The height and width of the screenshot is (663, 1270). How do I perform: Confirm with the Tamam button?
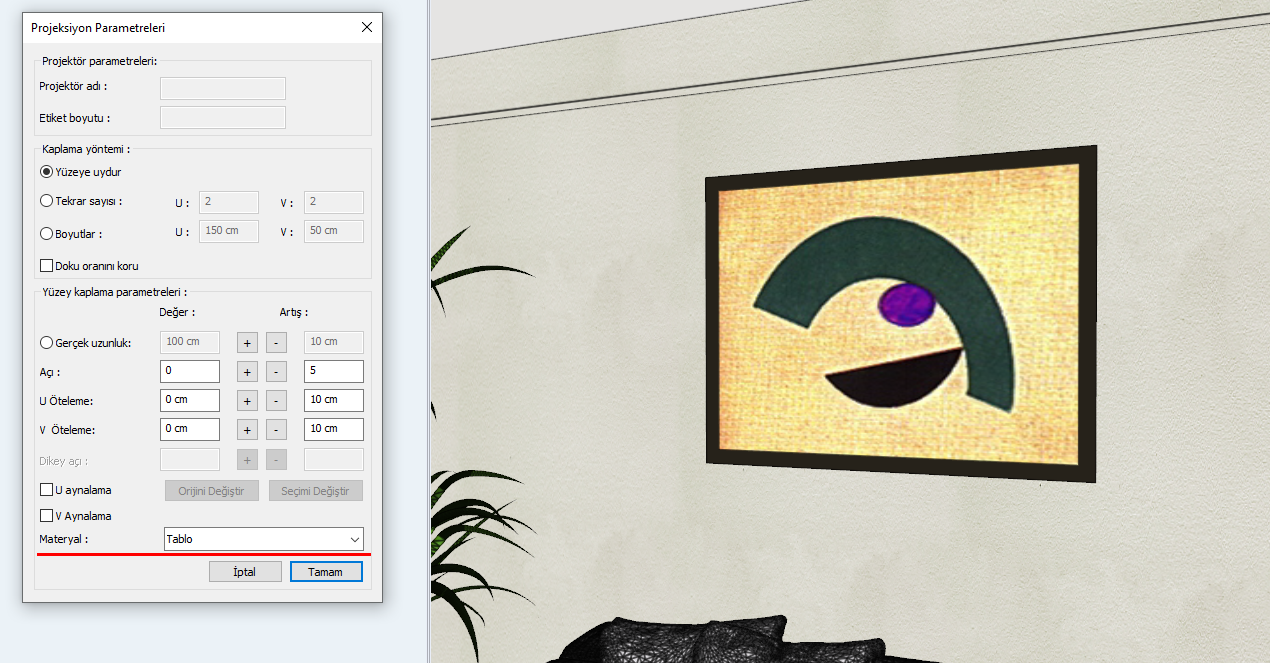coord(326,572)
